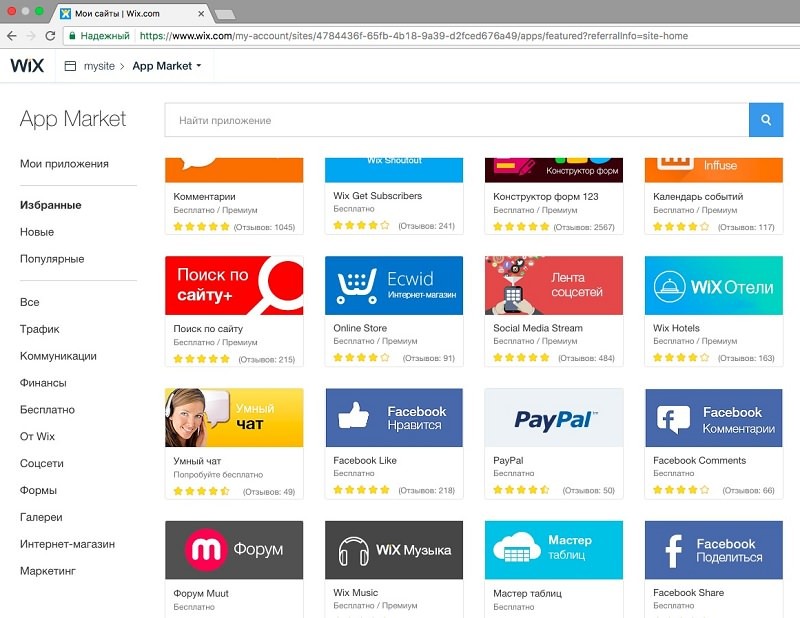
Task: Select the Избранные category in sidebar
Action: click(x=50, y=205)
